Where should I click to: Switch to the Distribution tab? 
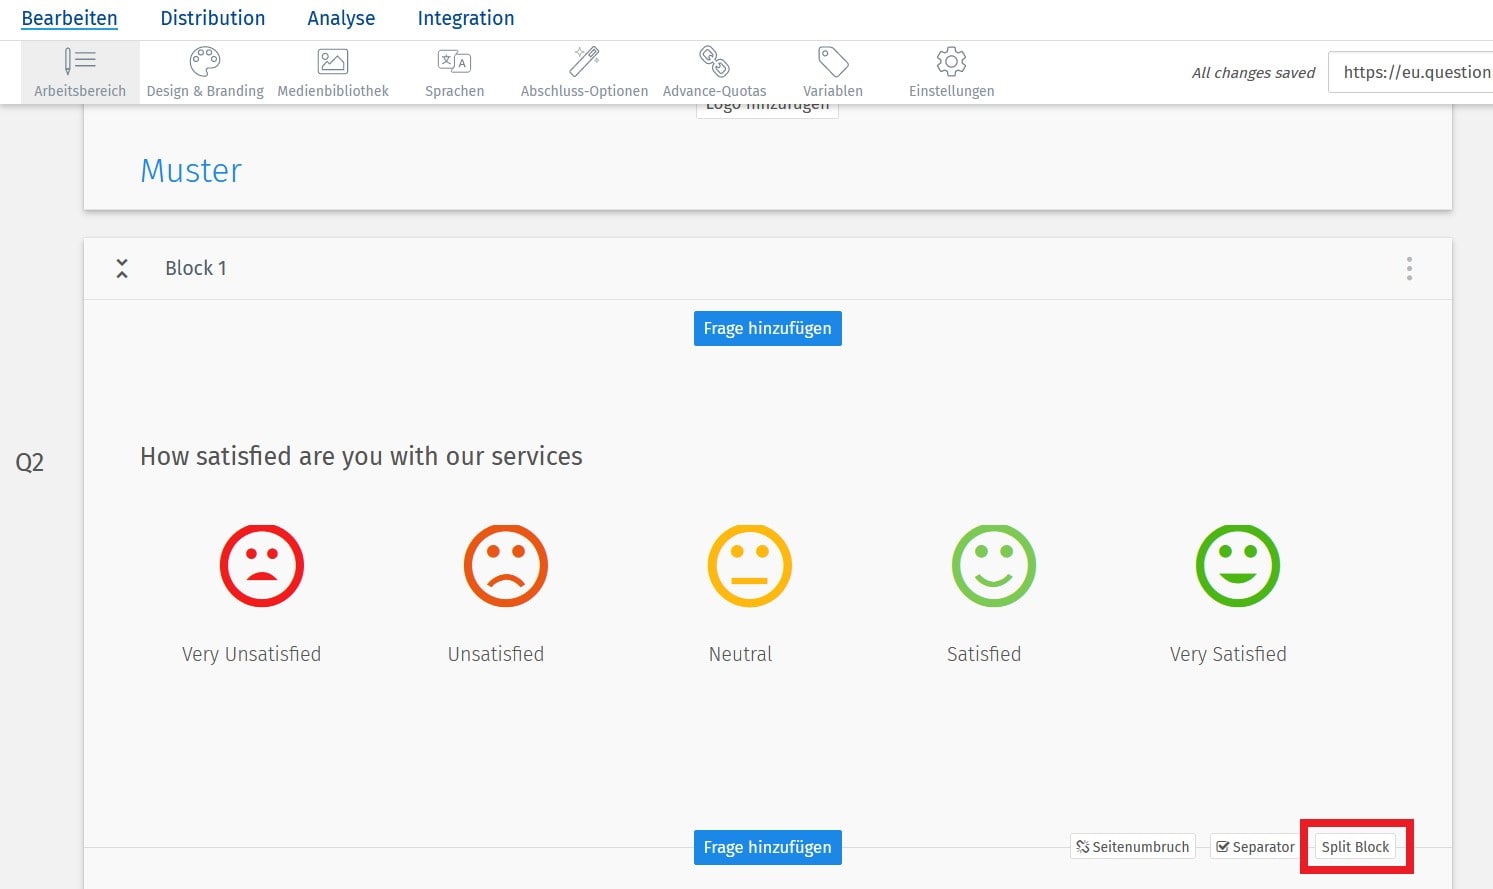coord(212,17)
